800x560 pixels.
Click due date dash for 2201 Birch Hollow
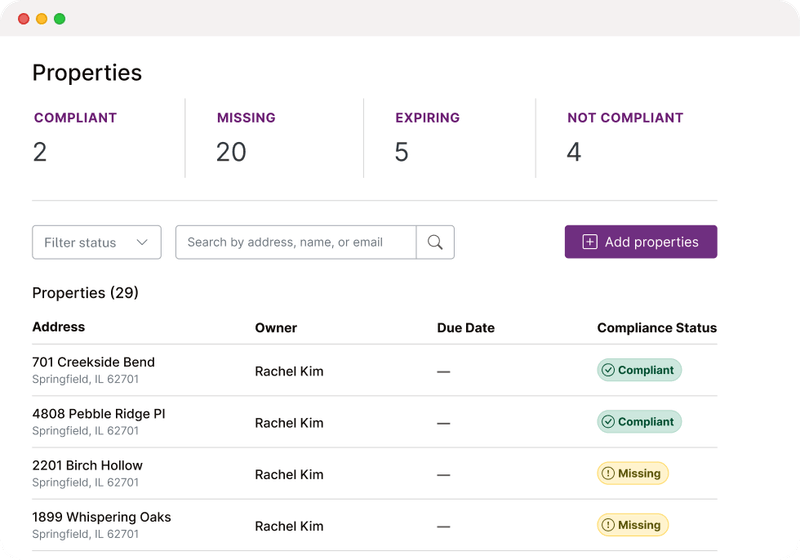point(443,475)
